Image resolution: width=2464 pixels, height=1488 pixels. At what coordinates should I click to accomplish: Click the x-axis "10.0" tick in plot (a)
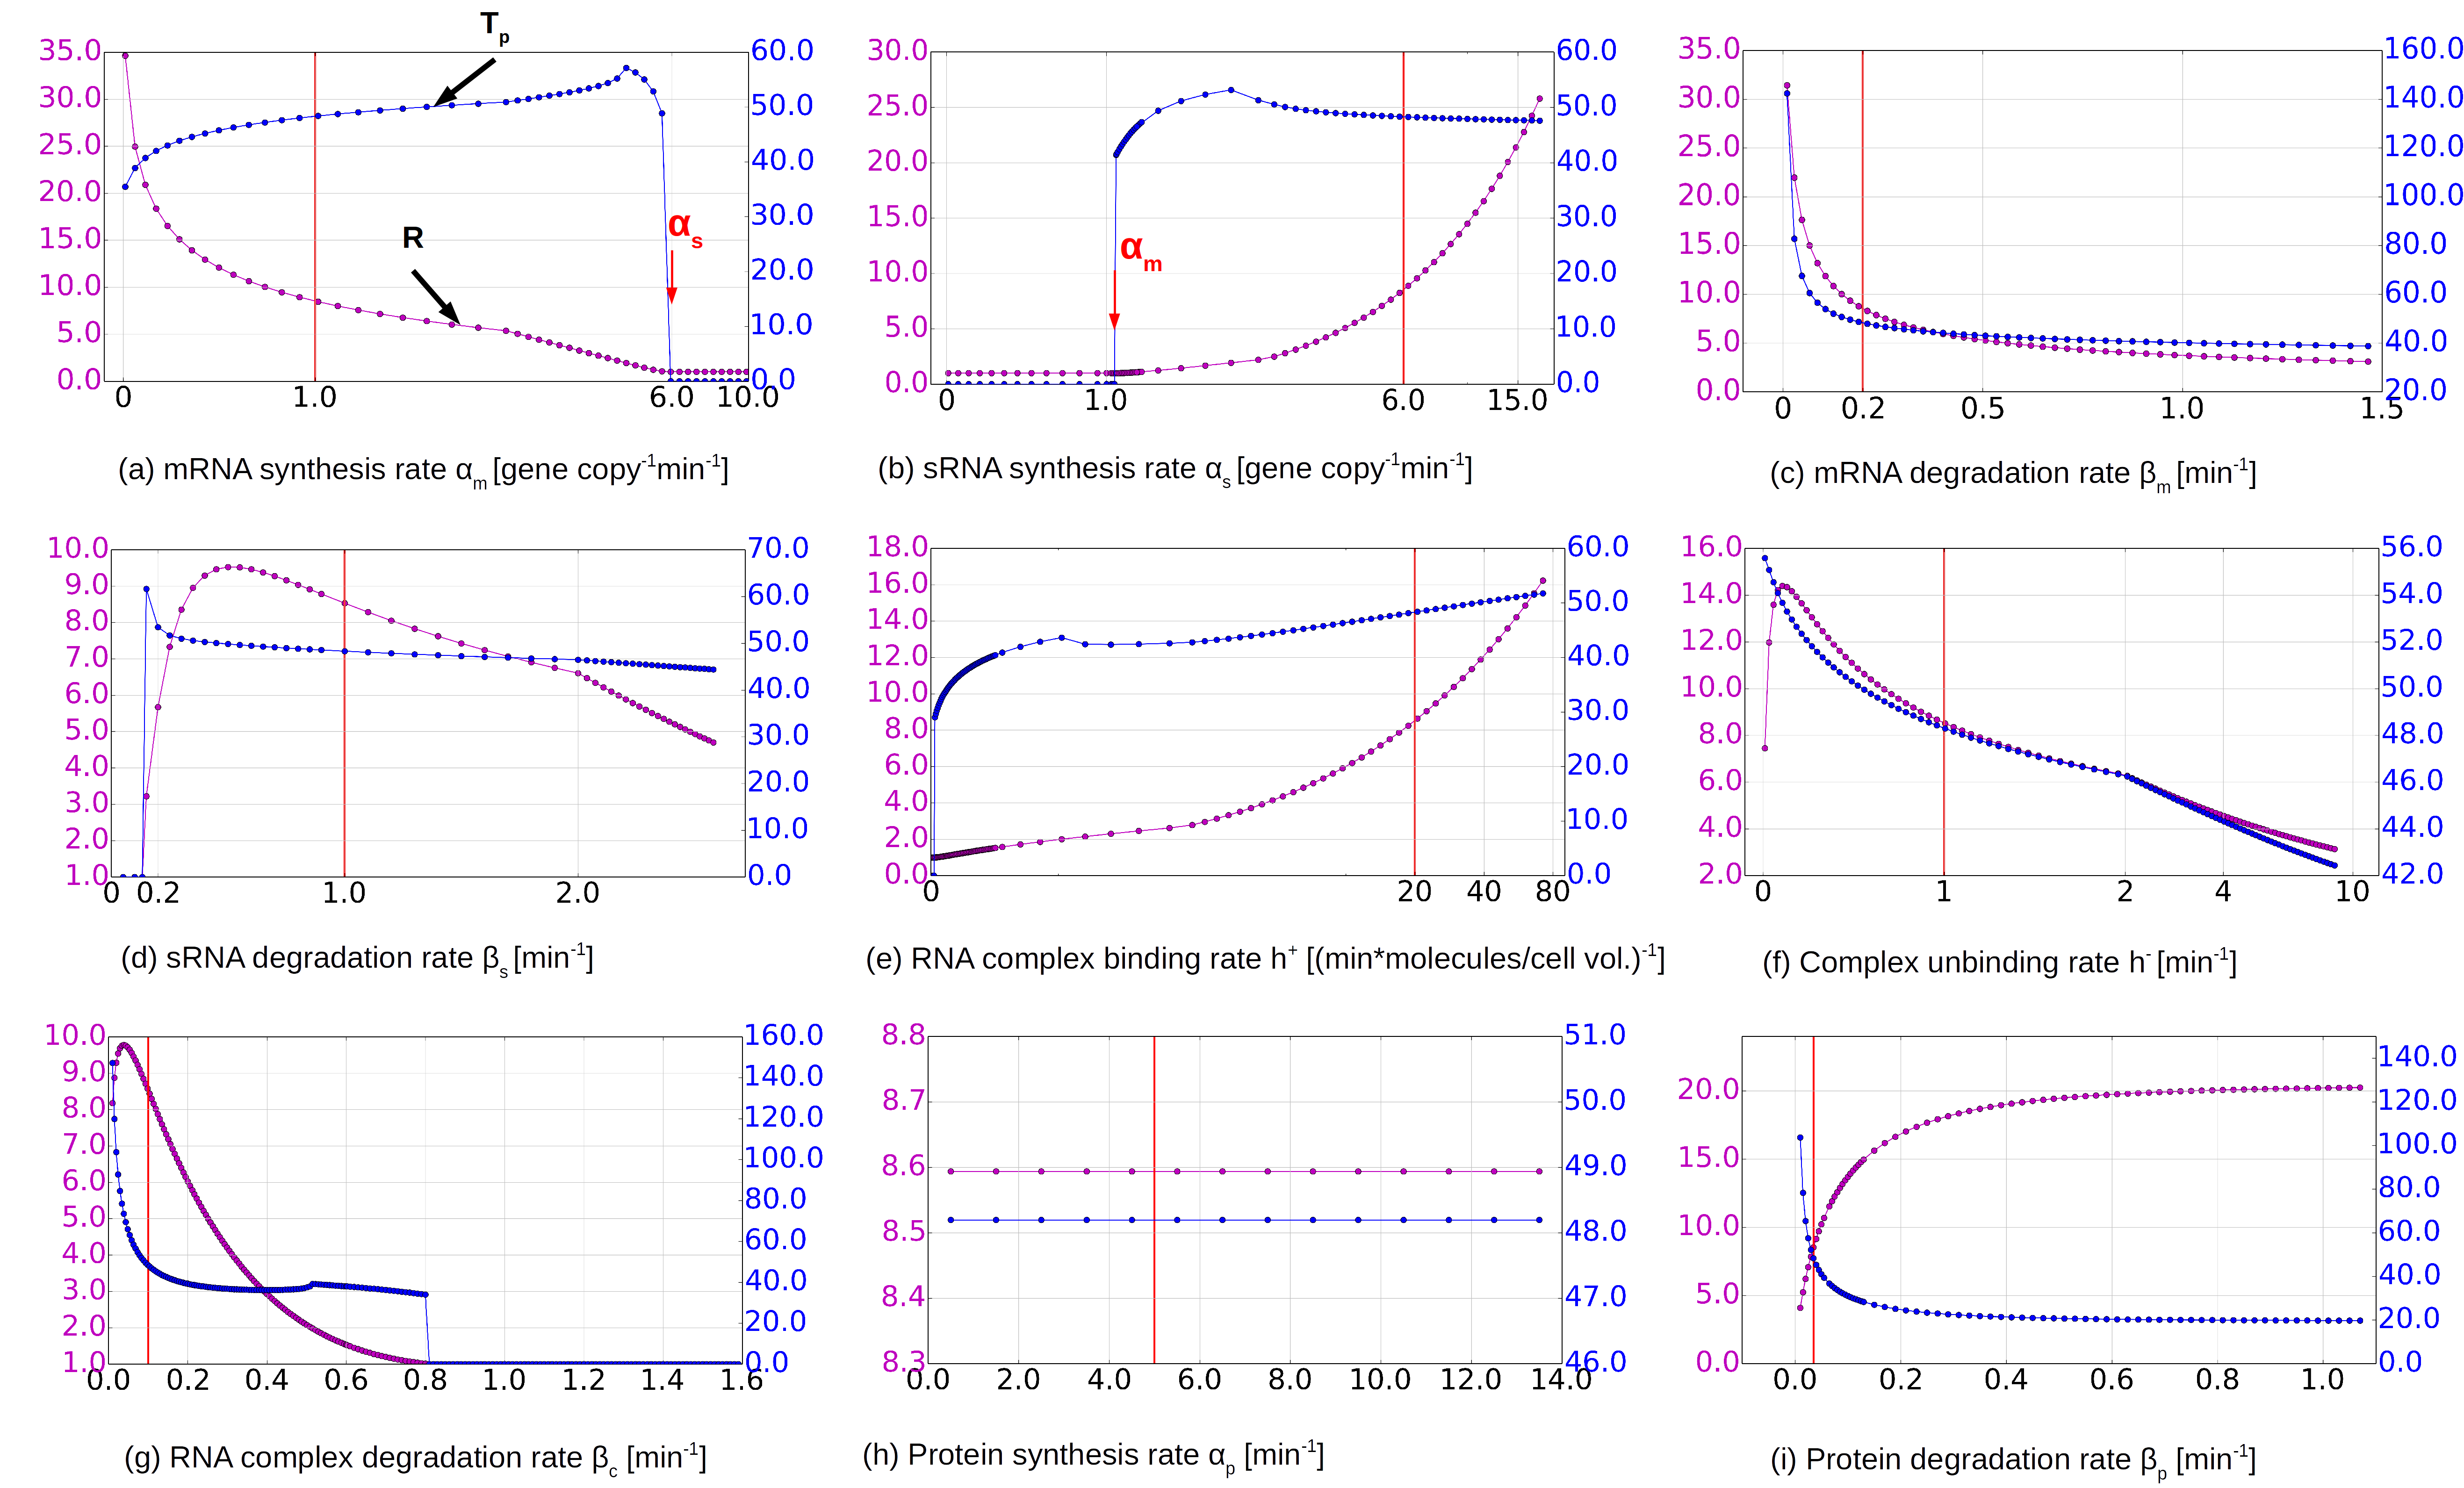click(748, 397)
